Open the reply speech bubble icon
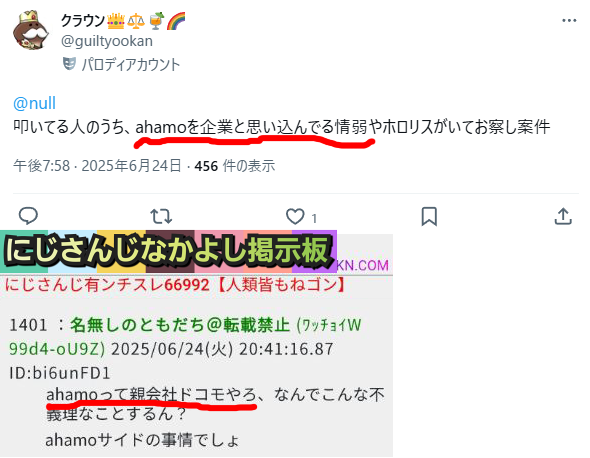The width and height of the screenshot is (590, 458). coord(28,216)
